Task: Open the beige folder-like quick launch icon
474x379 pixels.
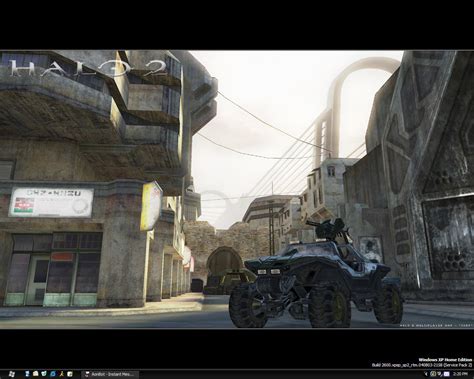Action: point(35,374)
